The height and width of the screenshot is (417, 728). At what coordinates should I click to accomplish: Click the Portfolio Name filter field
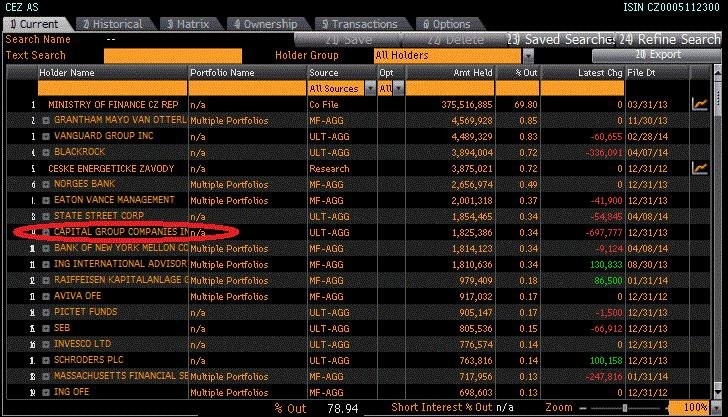(247, 88)
